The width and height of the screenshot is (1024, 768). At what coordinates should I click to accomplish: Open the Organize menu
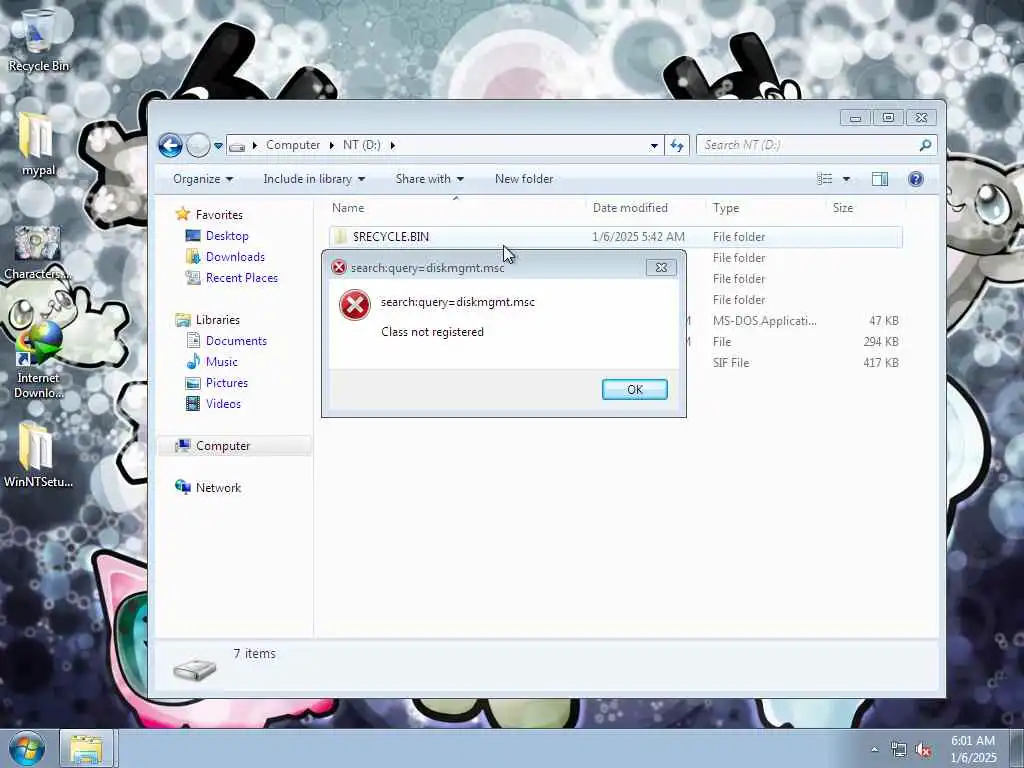click(x=202, y=179)
